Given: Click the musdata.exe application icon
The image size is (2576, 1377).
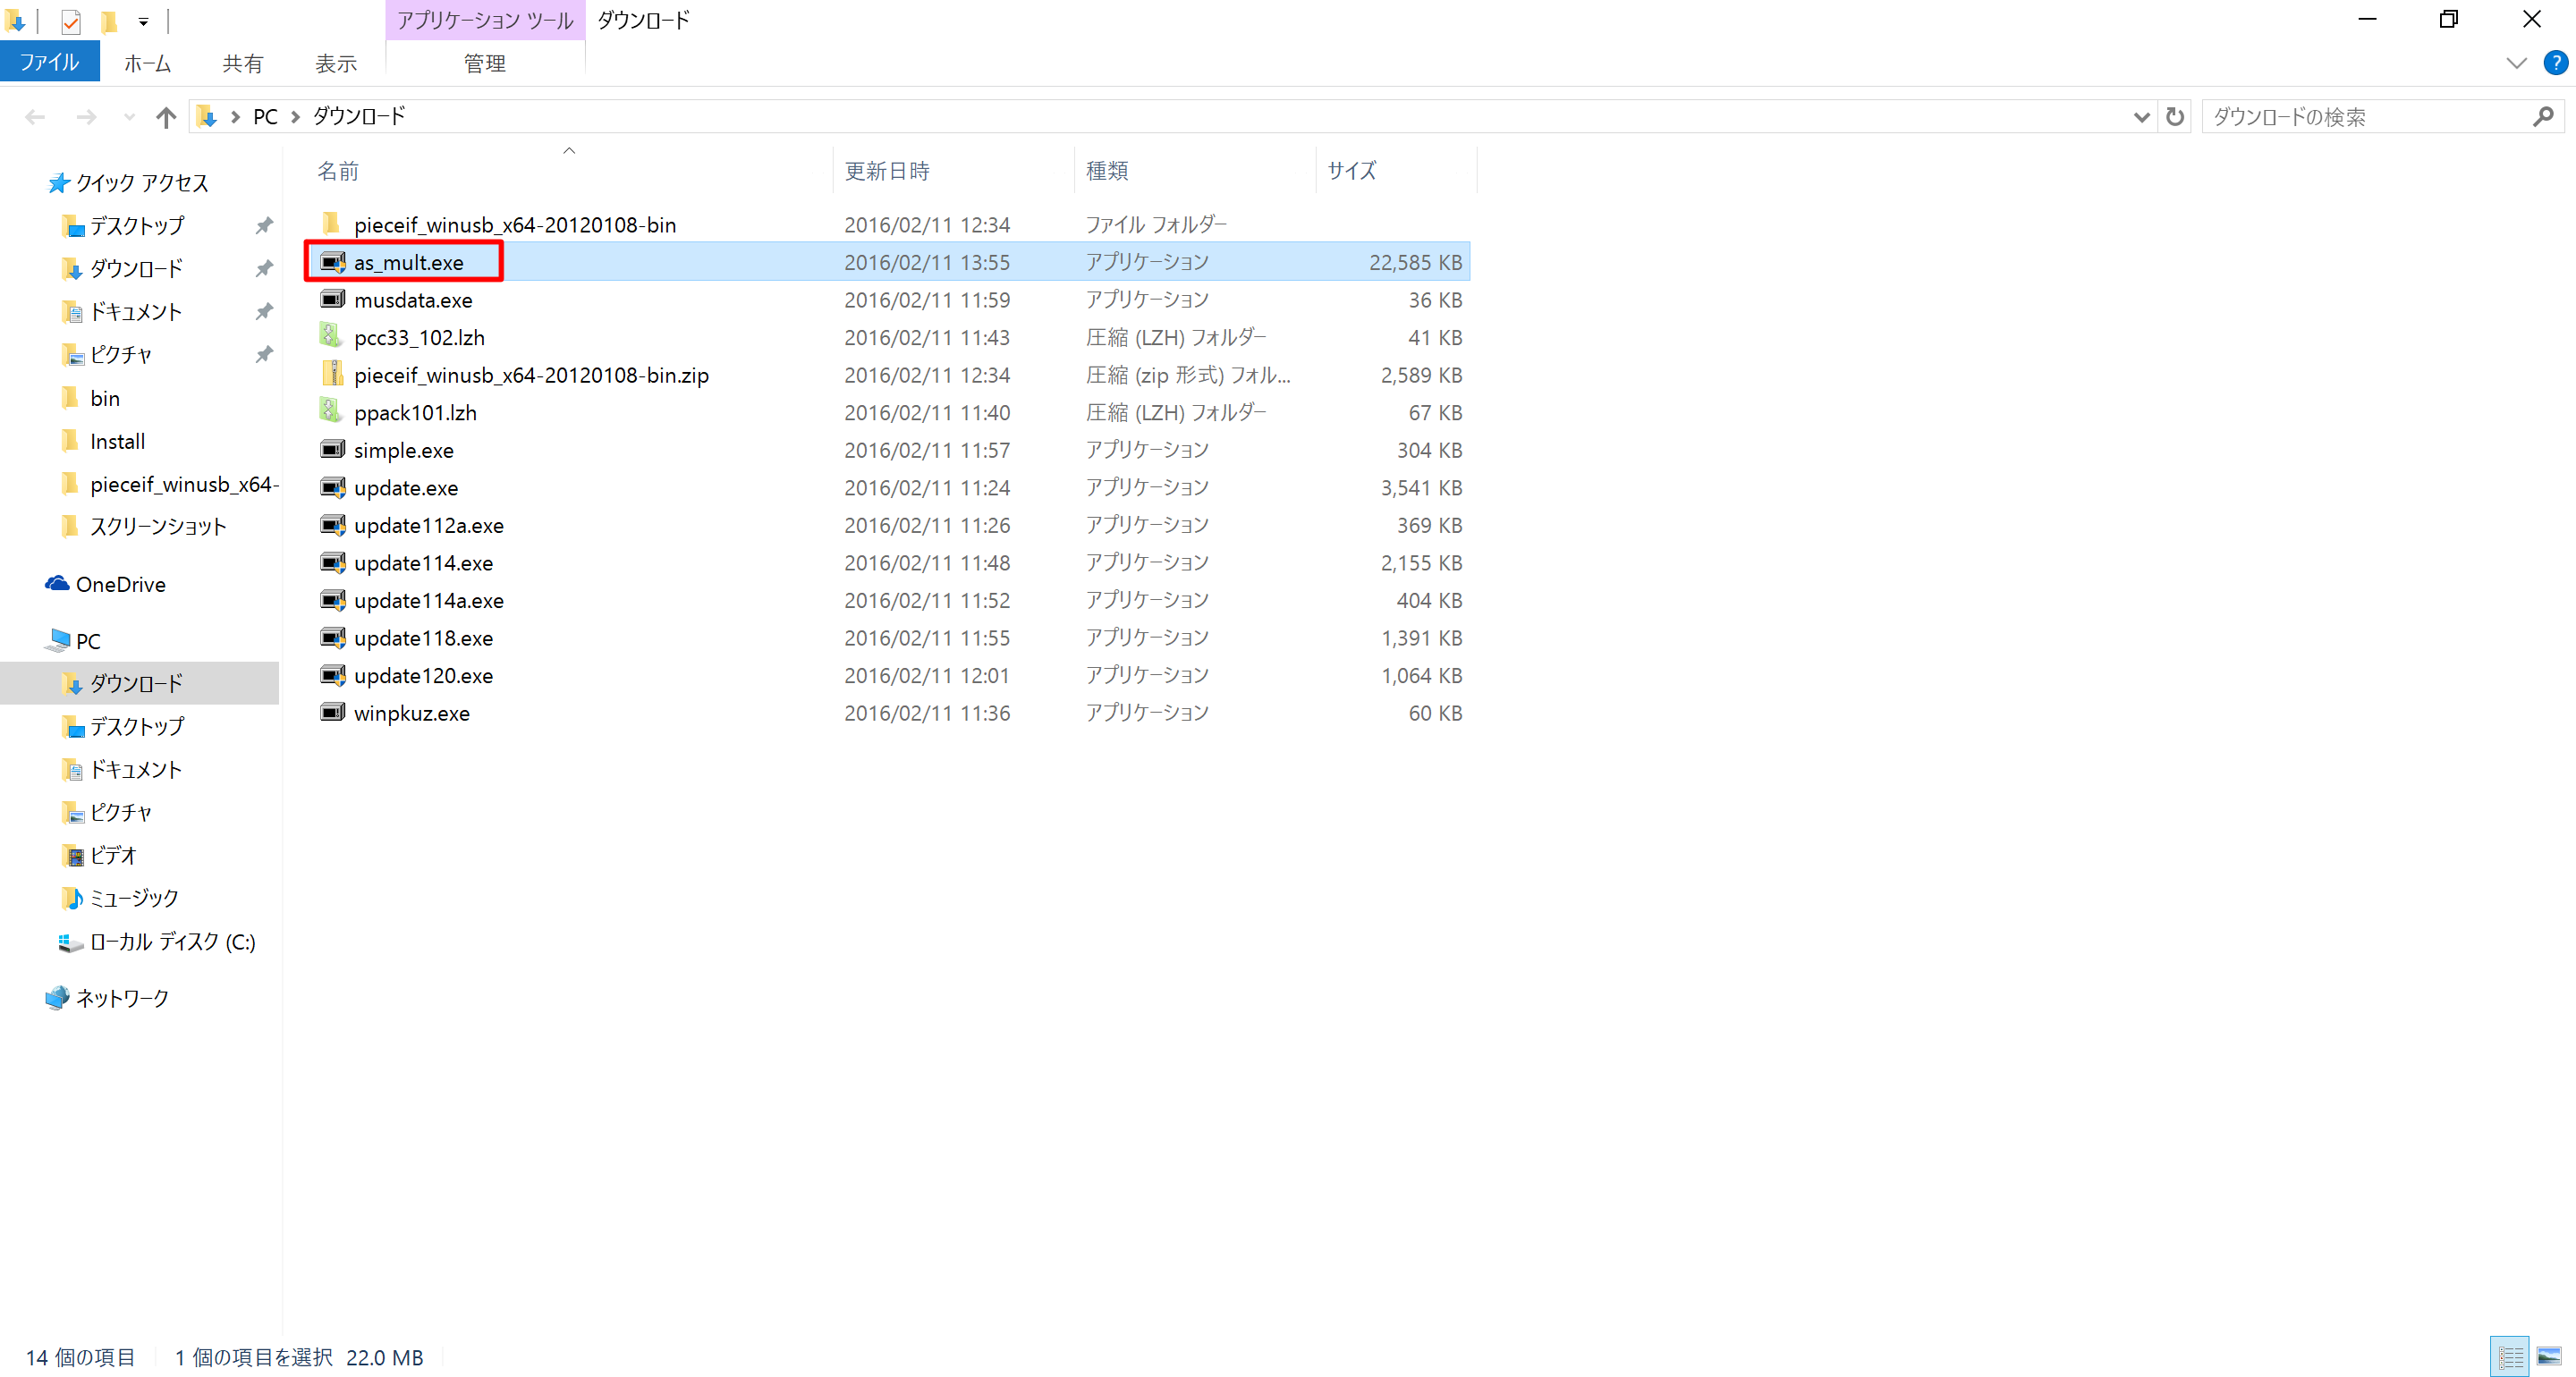Looking at the screenshot, I should coord(332,299).
